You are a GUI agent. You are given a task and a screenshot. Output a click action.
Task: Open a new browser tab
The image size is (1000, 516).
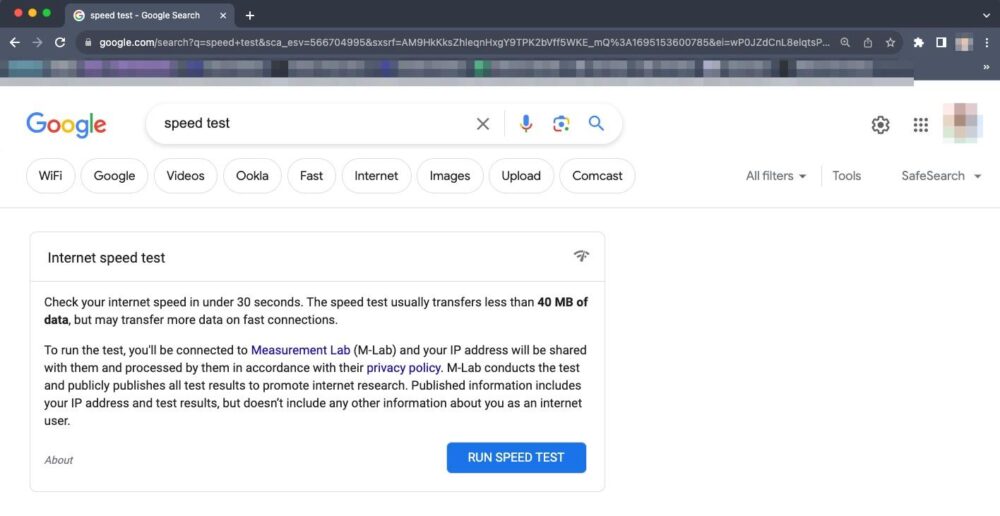click(250, 15)
